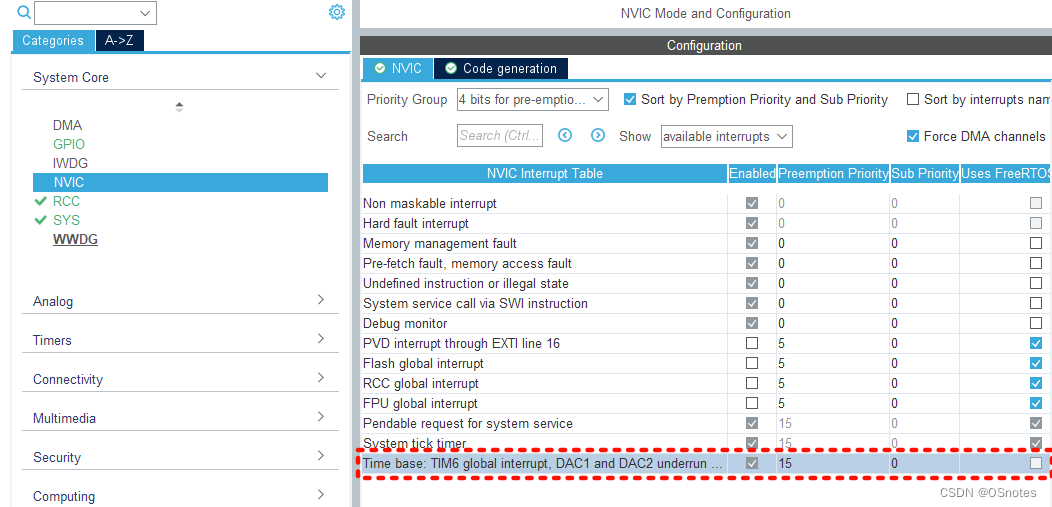1052x507 pixels.
Task: Toggle Uses FreeRTOS for PVD interrupt
Action: pyautogui.click(x=1036, y=343)
